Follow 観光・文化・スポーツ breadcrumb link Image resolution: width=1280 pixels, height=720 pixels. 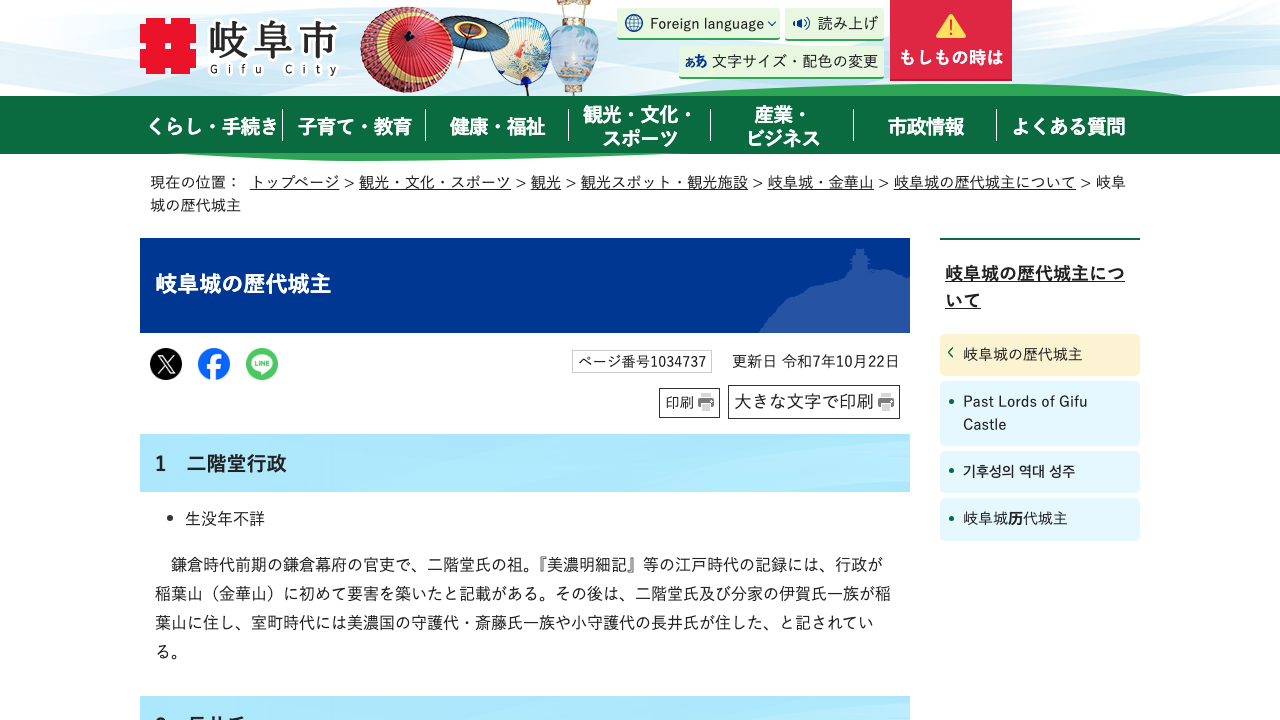pos(435,182)
